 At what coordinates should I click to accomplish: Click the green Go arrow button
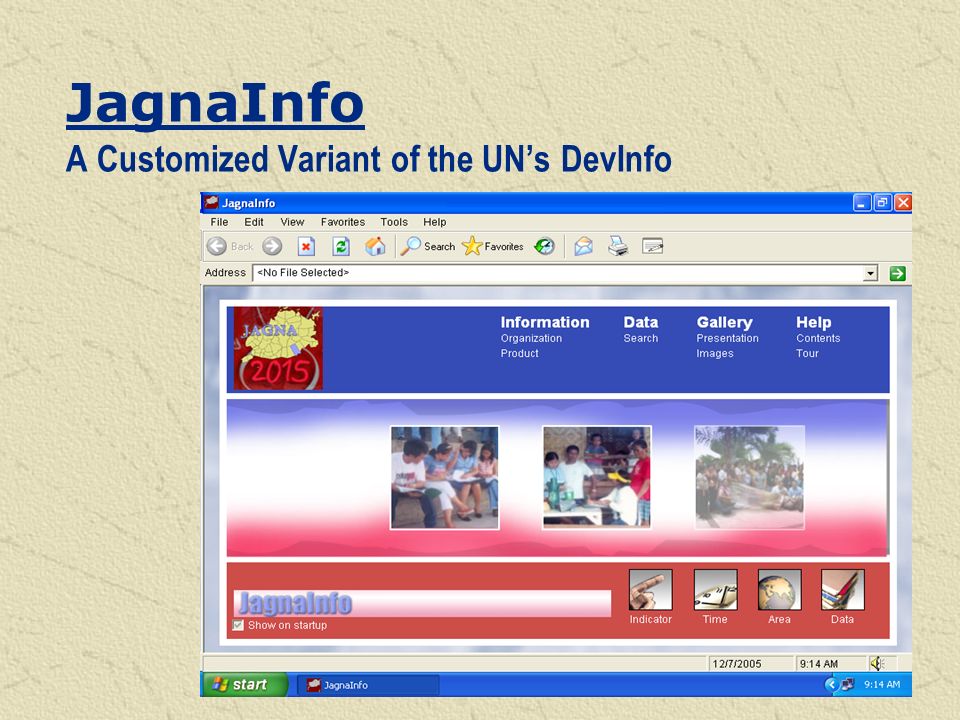pos(898,273)
